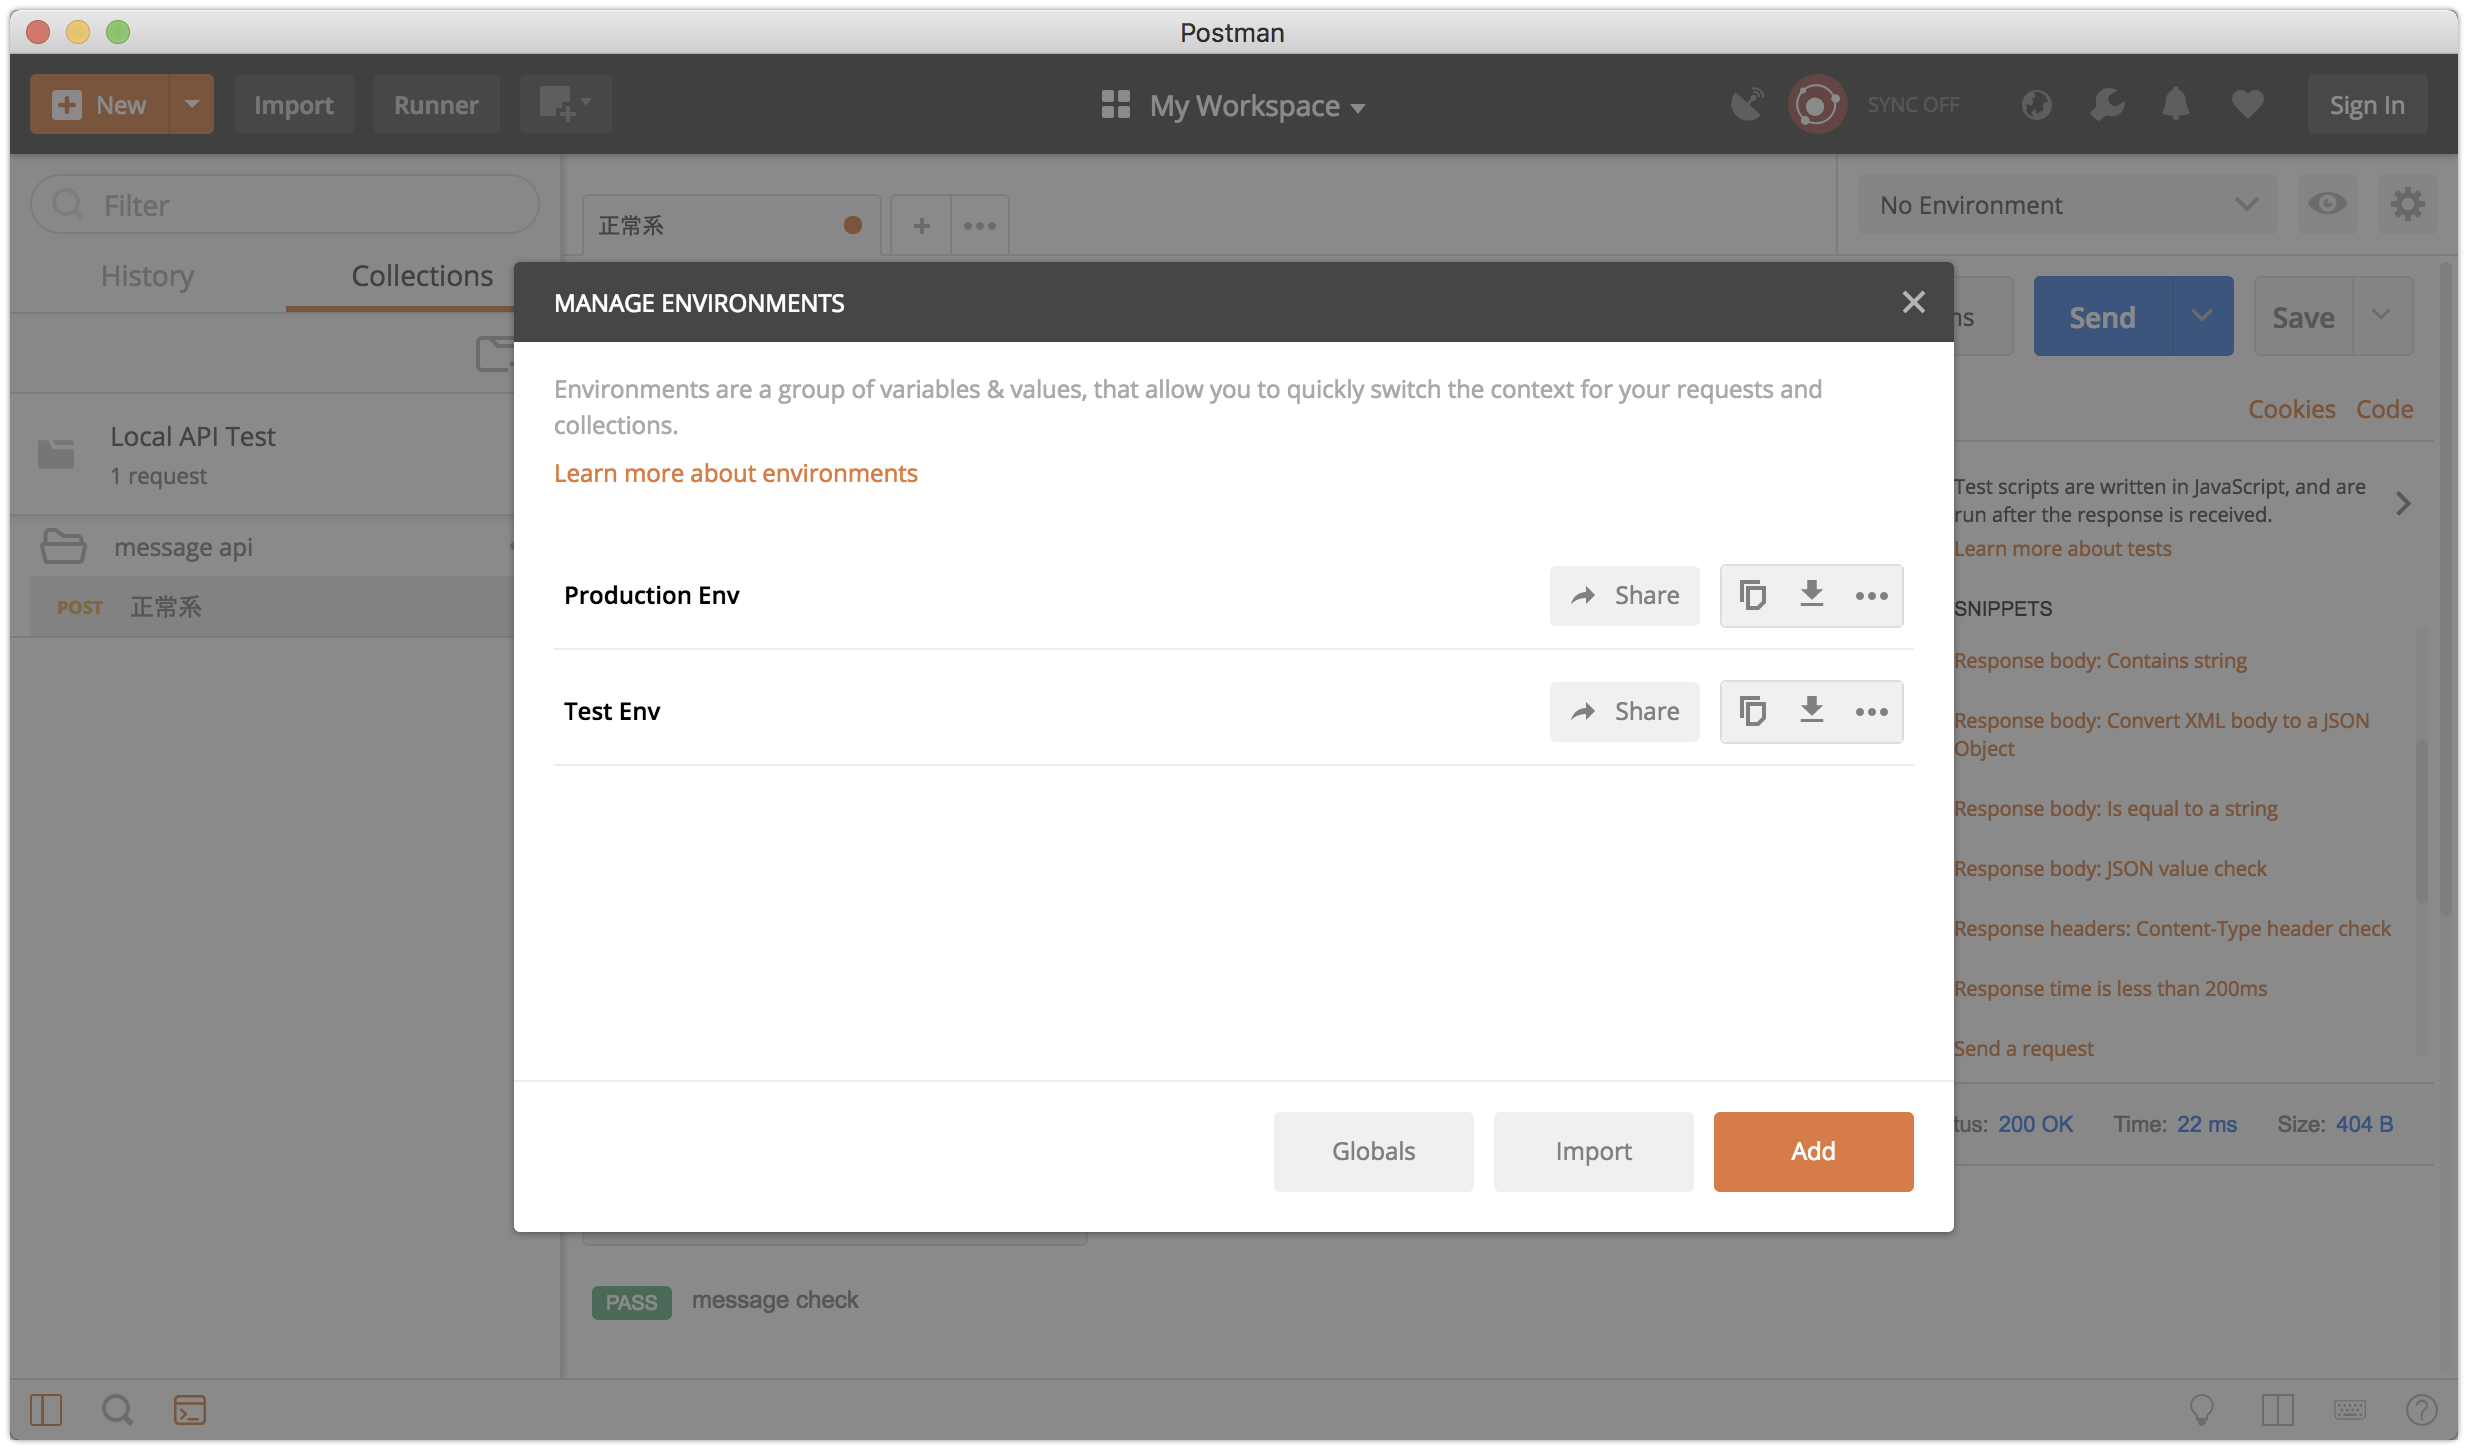This screenshot has height=1450, width=2468.
Task: Open more options for Test Env
Action: point(1871,712)
